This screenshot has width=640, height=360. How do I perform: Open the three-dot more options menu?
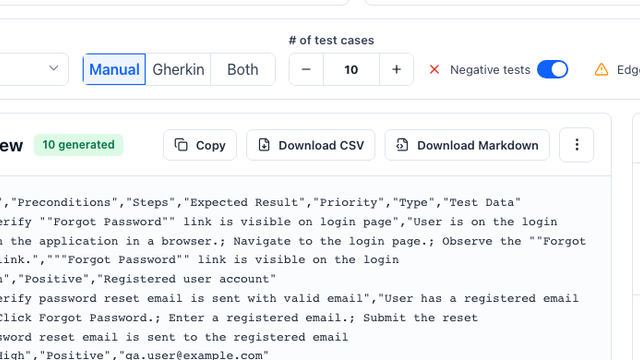click(577, 145)
